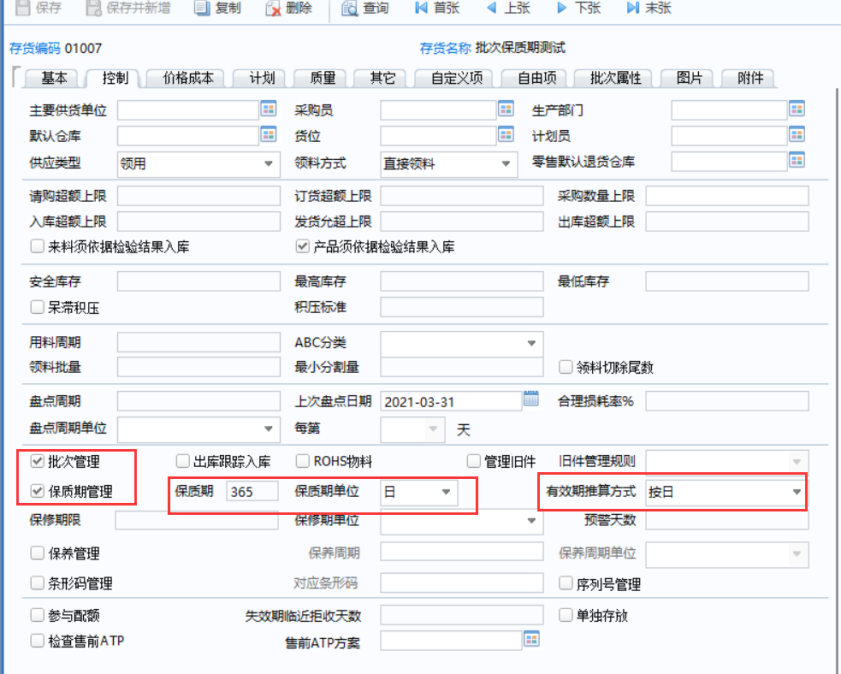Click the 删除 delete icon
Screen dimensions: 841x674
273,9
